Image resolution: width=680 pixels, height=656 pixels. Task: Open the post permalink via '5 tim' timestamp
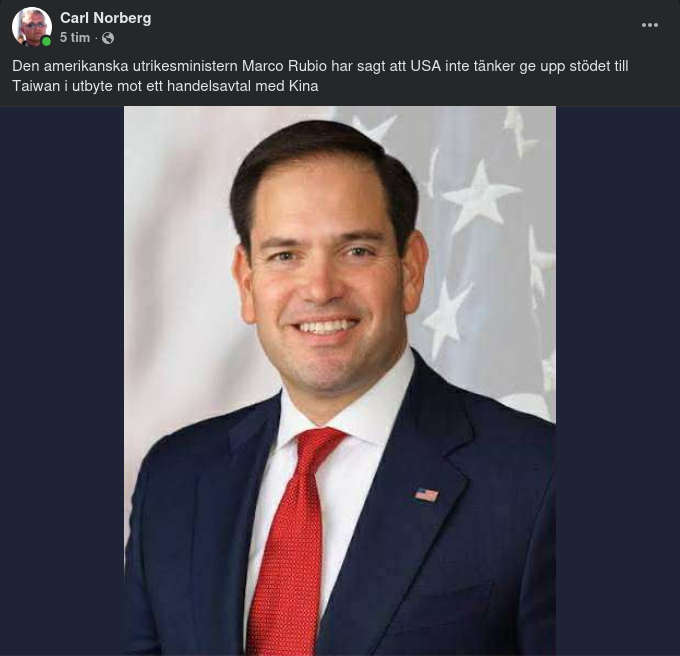[x=75, y=38]
